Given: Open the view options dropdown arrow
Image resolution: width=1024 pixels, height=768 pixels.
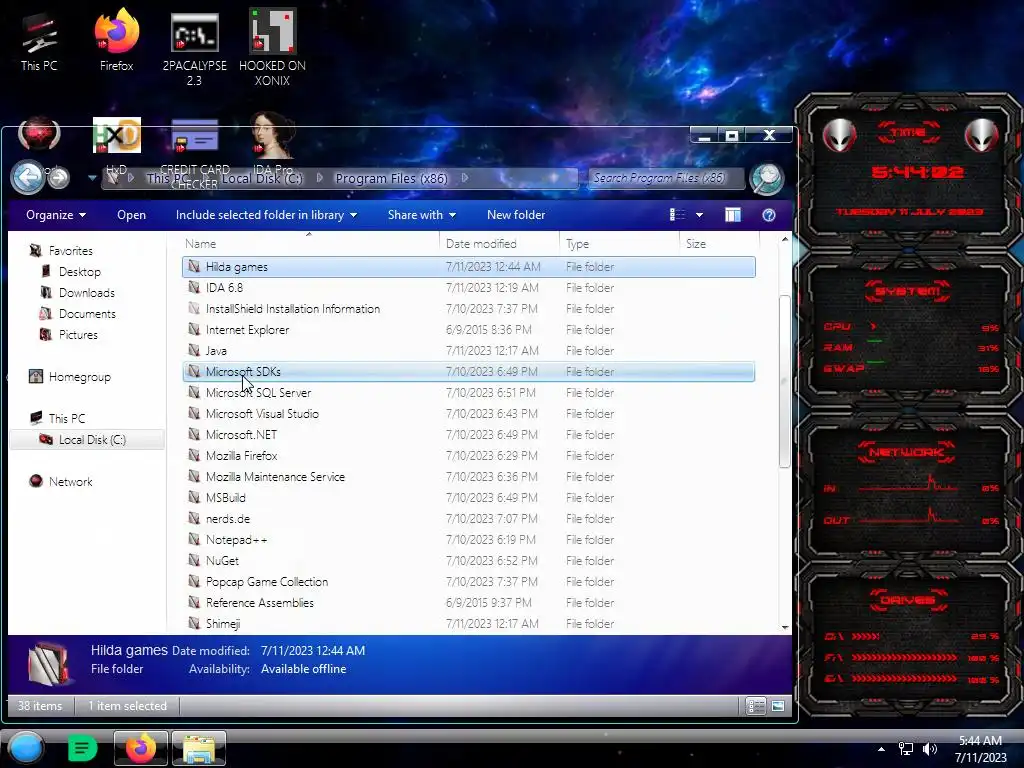Looking at the screenshot, I should (699, 215).
